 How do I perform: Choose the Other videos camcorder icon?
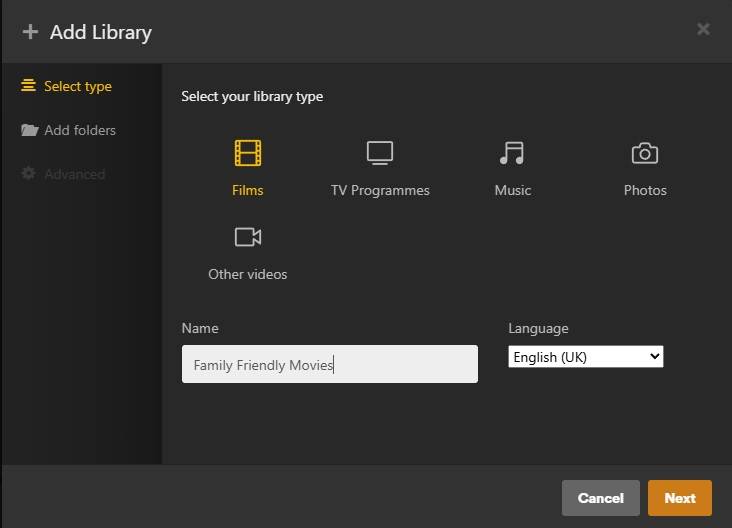pos(248,237)
